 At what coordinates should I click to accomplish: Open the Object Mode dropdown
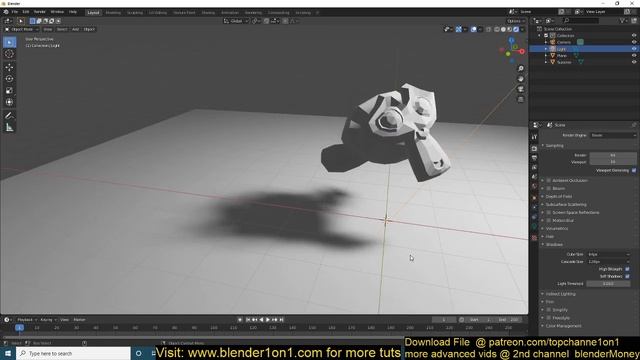pyautogui.click(x=22, y=29)
